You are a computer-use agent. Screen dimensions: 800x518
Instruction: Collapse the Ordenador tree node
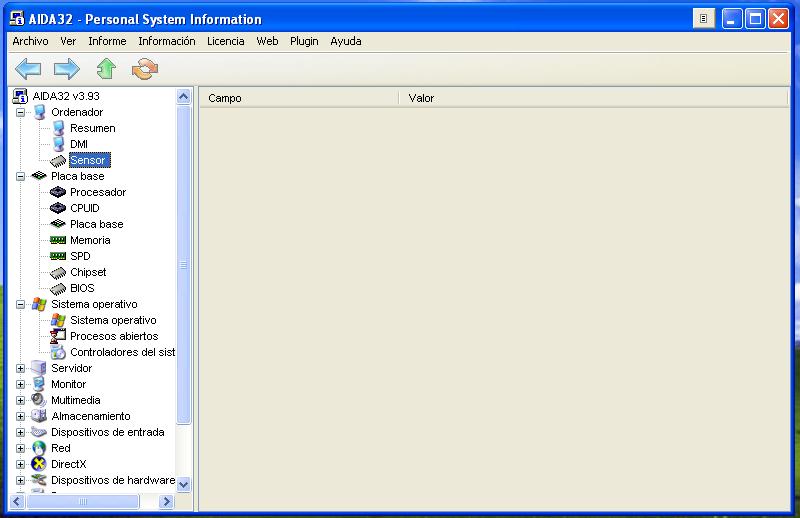coord(20,112)
